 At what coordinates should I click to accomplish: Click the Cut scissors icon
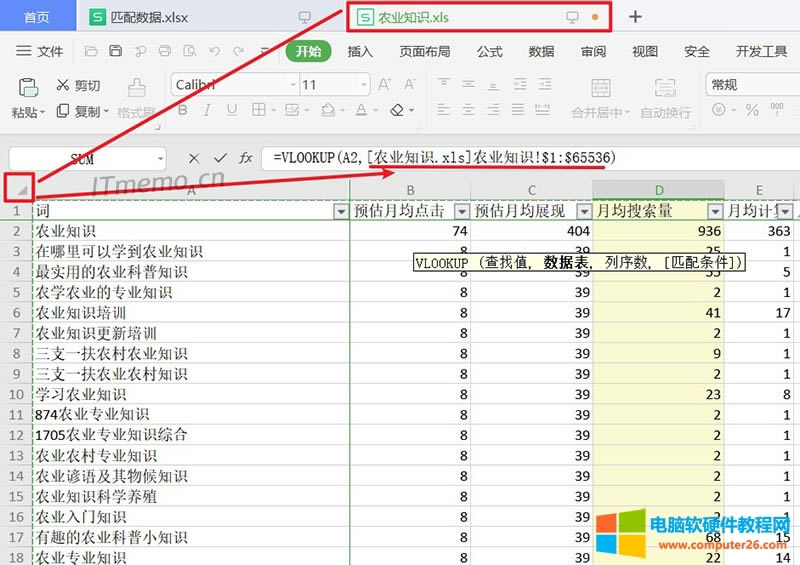64,86
